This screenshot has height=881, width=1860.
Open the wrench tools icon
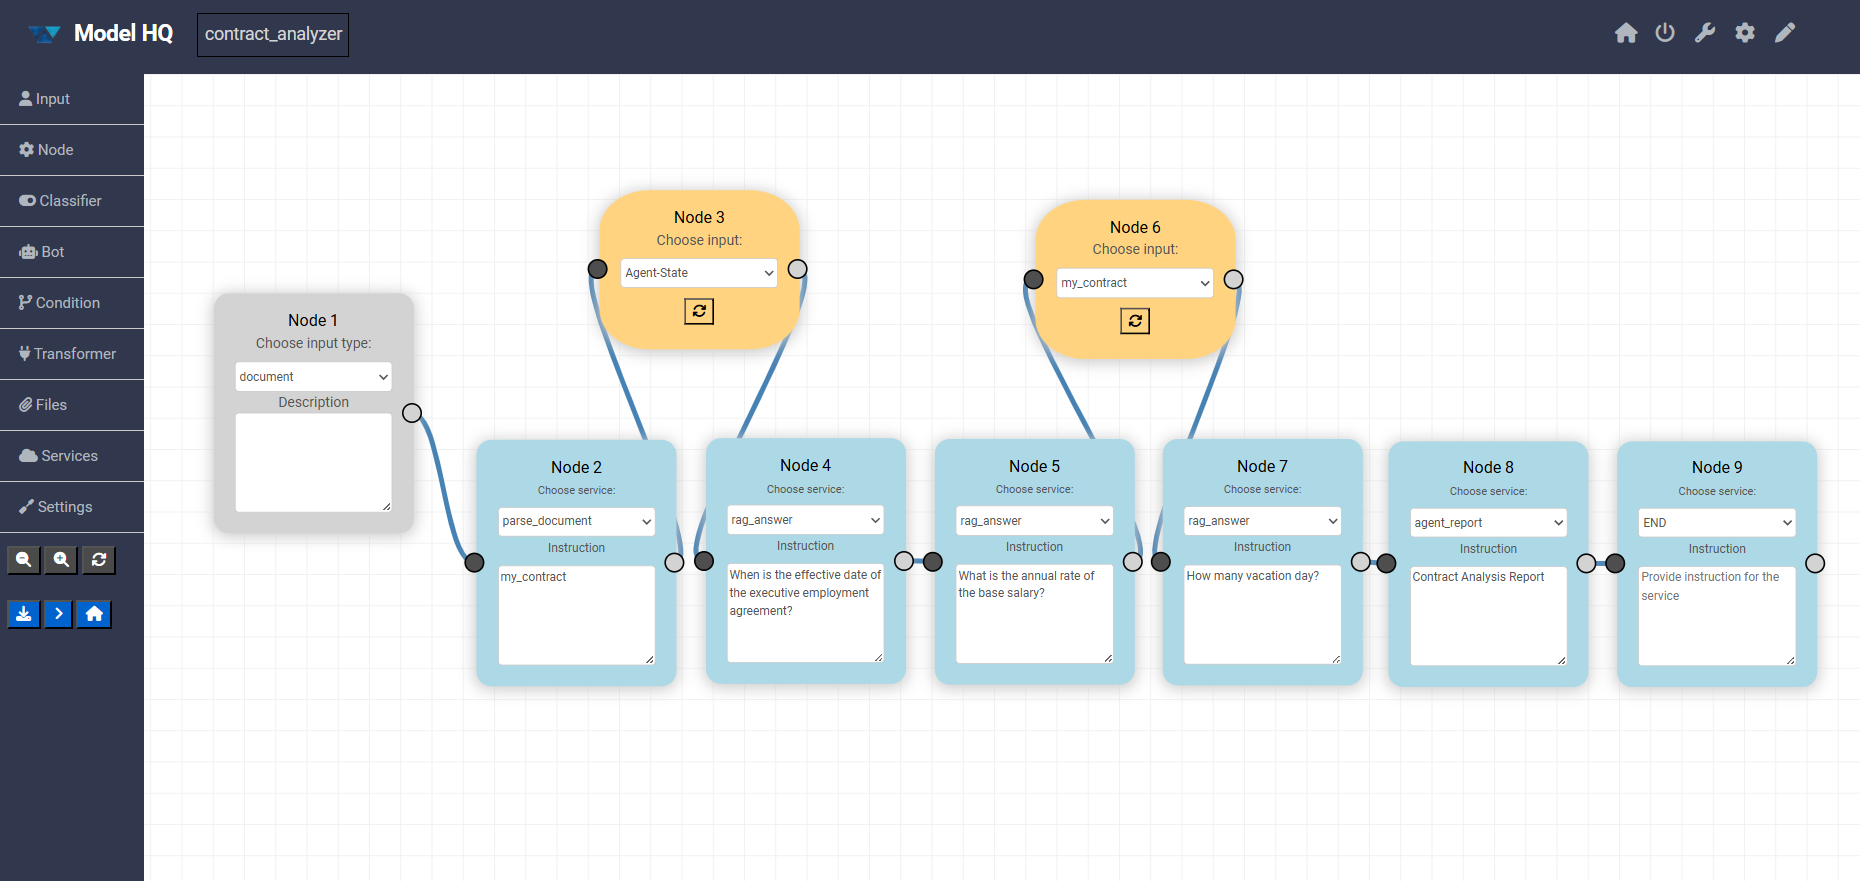[1705, 33]
